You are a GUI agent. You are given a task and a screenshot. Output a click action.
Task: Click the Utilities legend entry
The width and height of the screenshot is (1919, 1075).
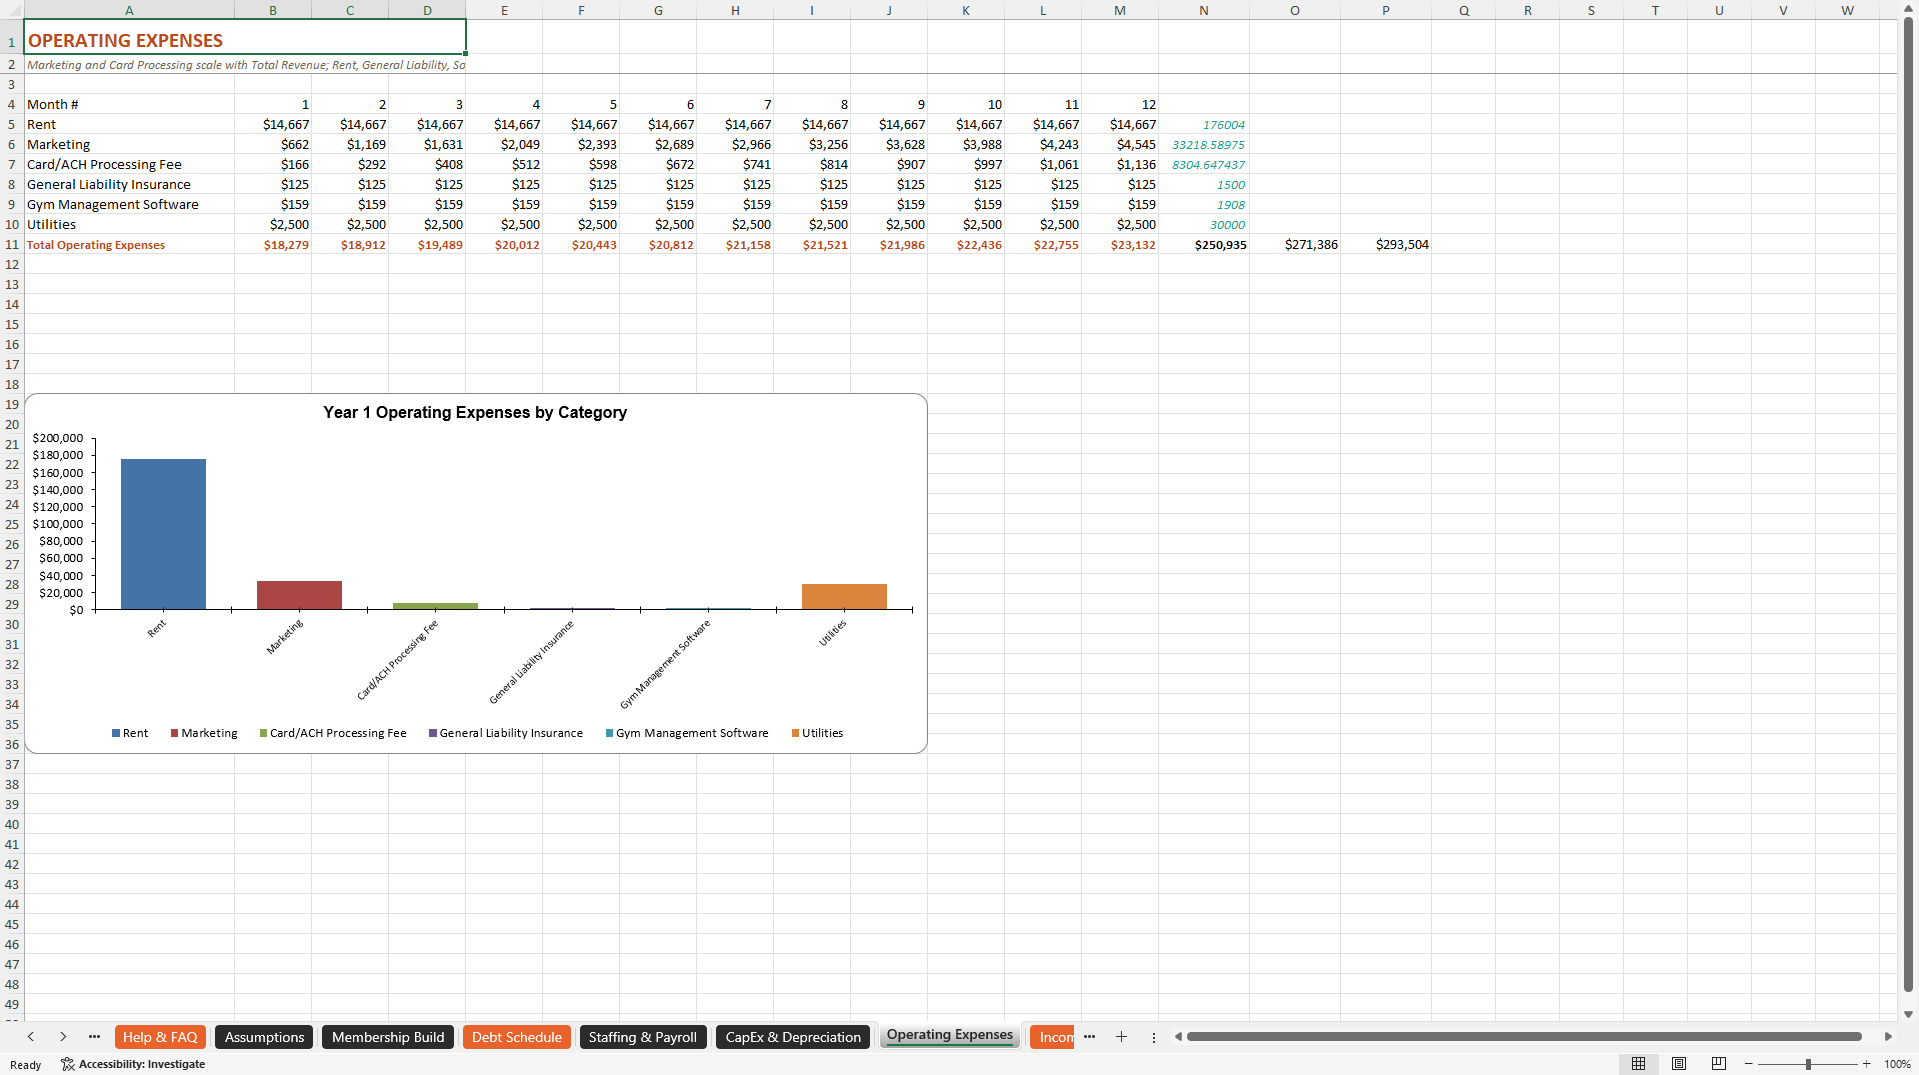click(817, 733)
